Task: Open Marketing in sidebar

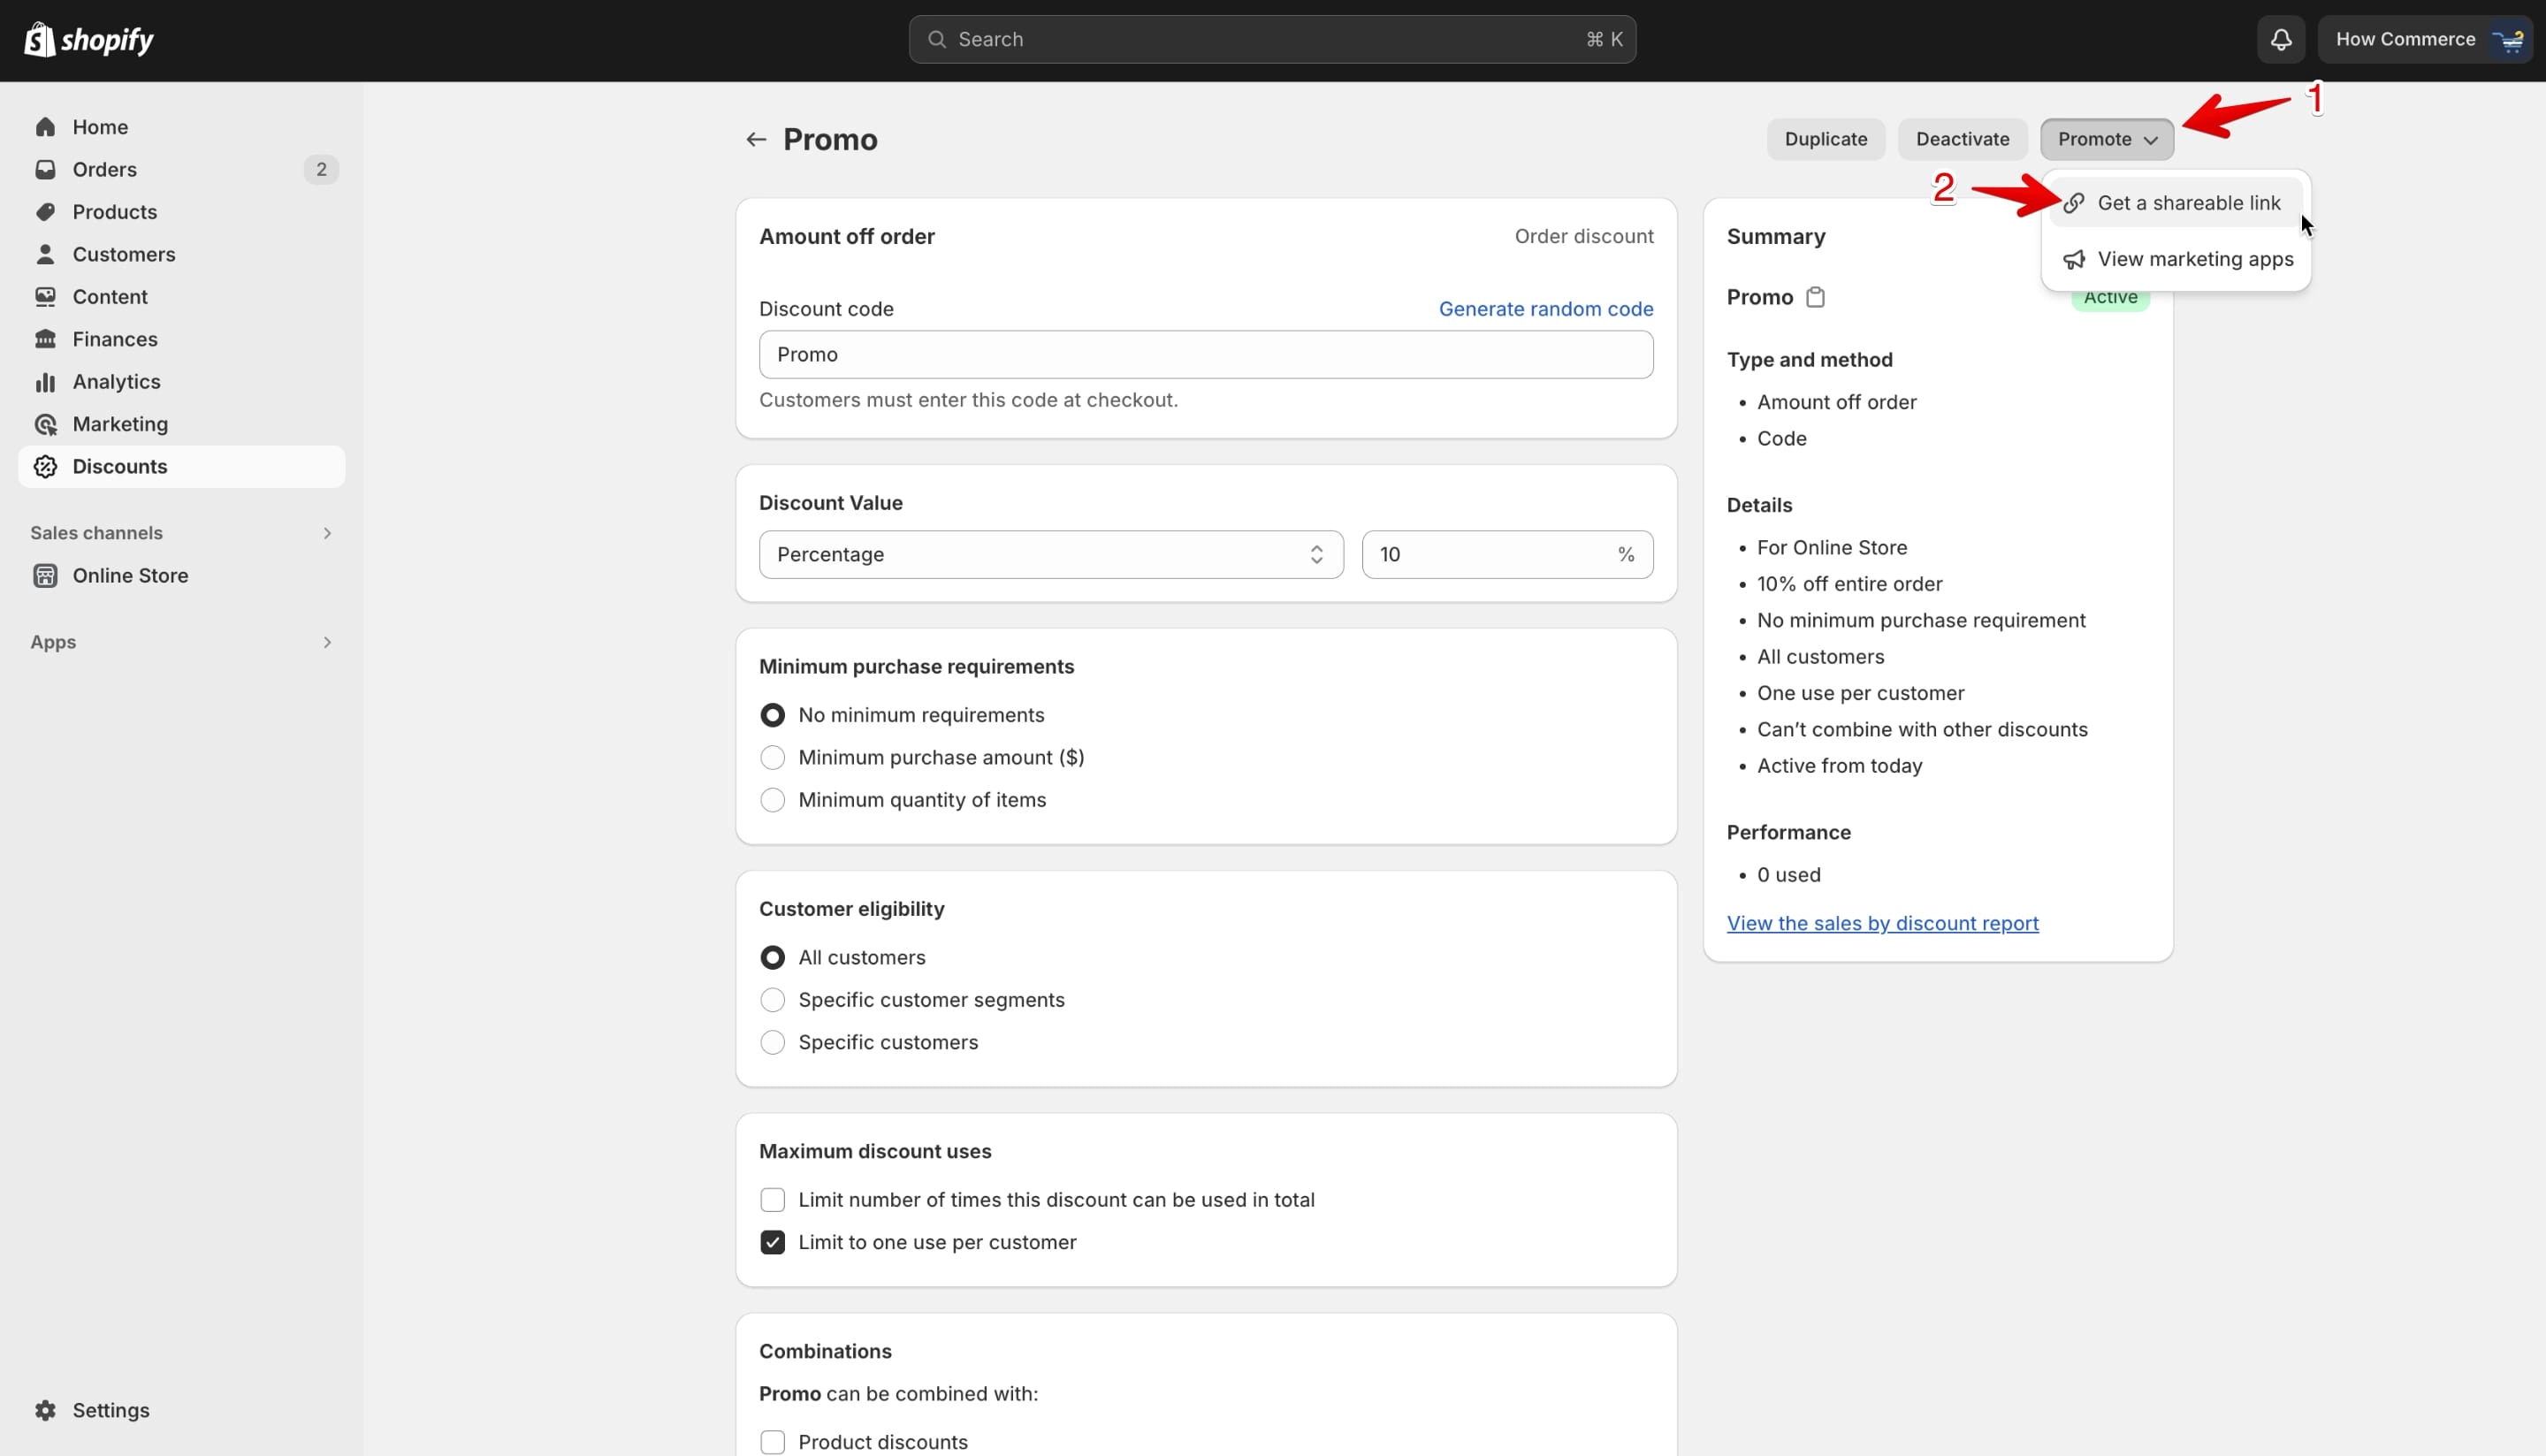Action: tap(181, 424)
